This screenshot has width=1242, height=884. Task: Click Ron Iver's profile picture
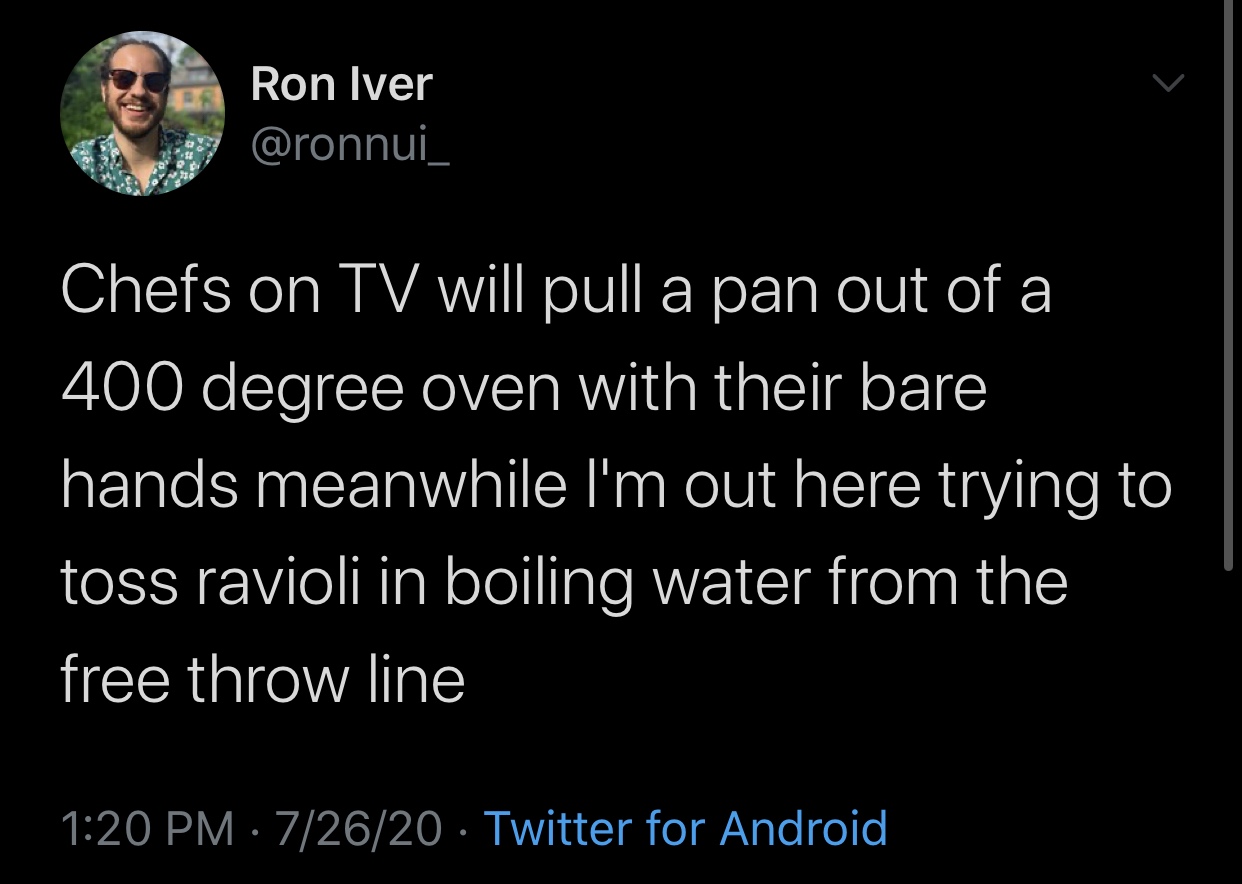click(143, 113)
